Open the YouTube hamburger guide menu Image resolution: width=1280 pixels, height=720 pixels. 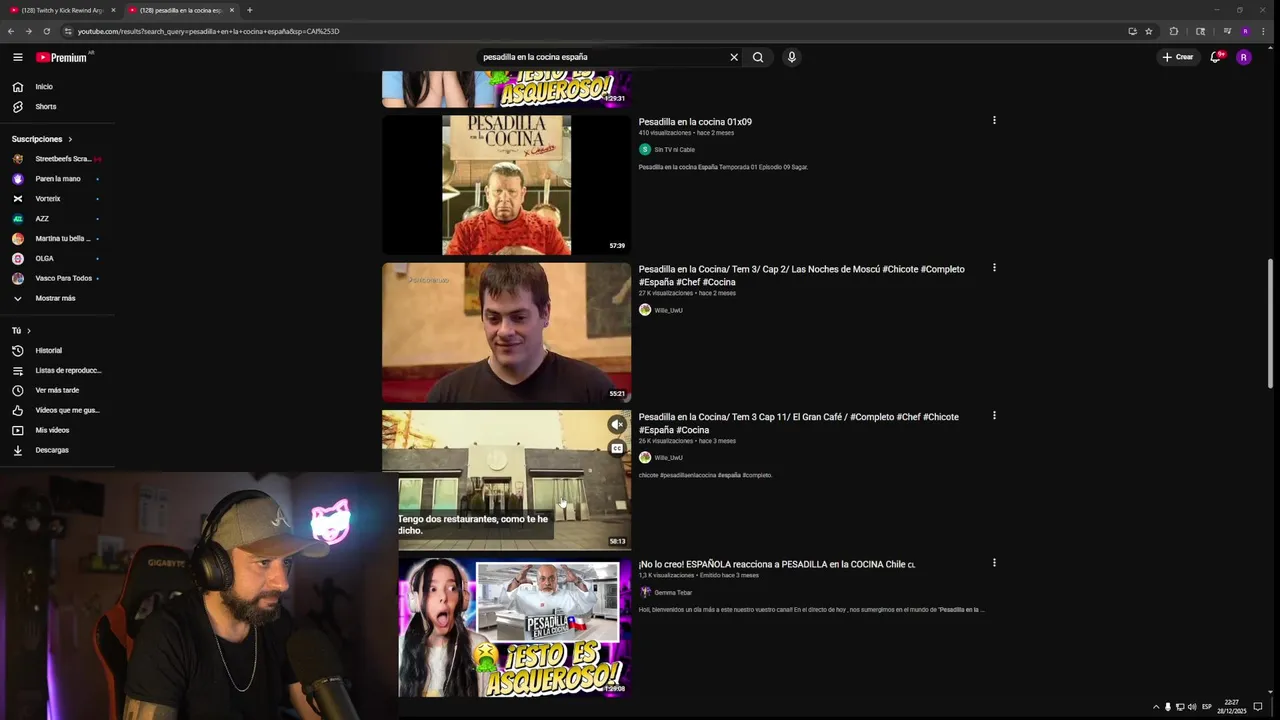click(17, 57)
